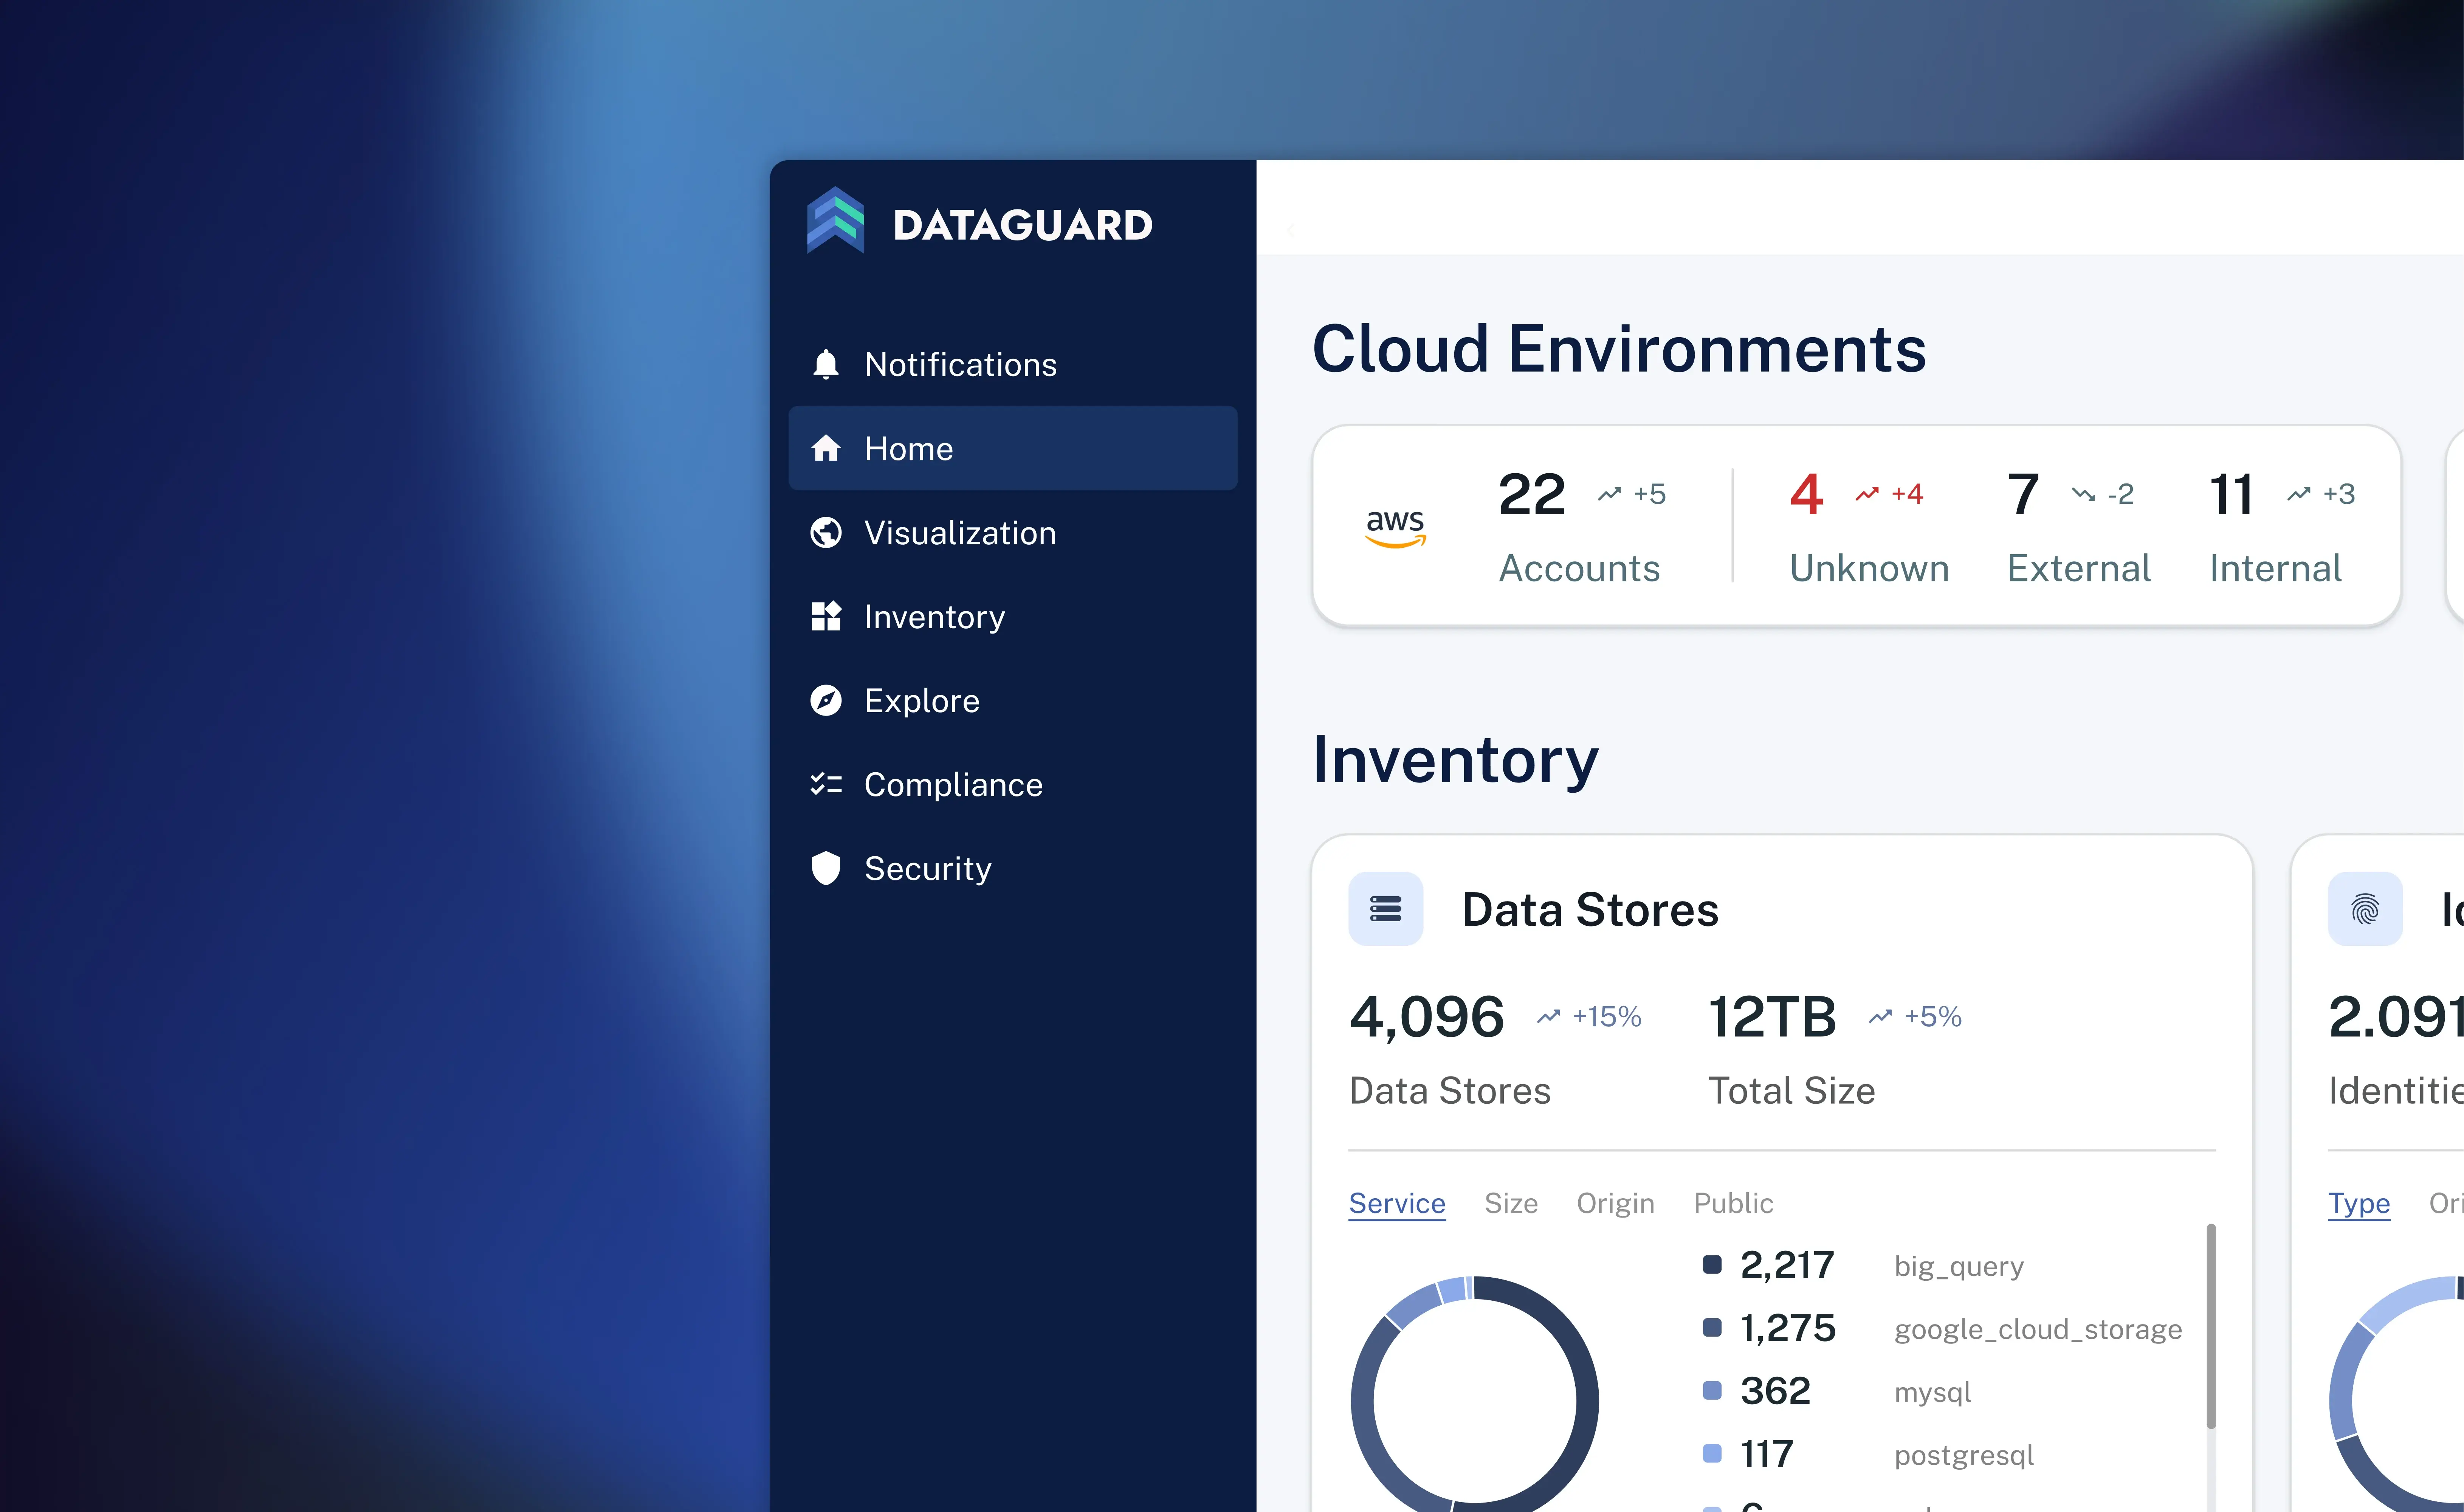Click the fingerprint icon on Identities card
2464x1512 pixels.
pos(2365,909)
